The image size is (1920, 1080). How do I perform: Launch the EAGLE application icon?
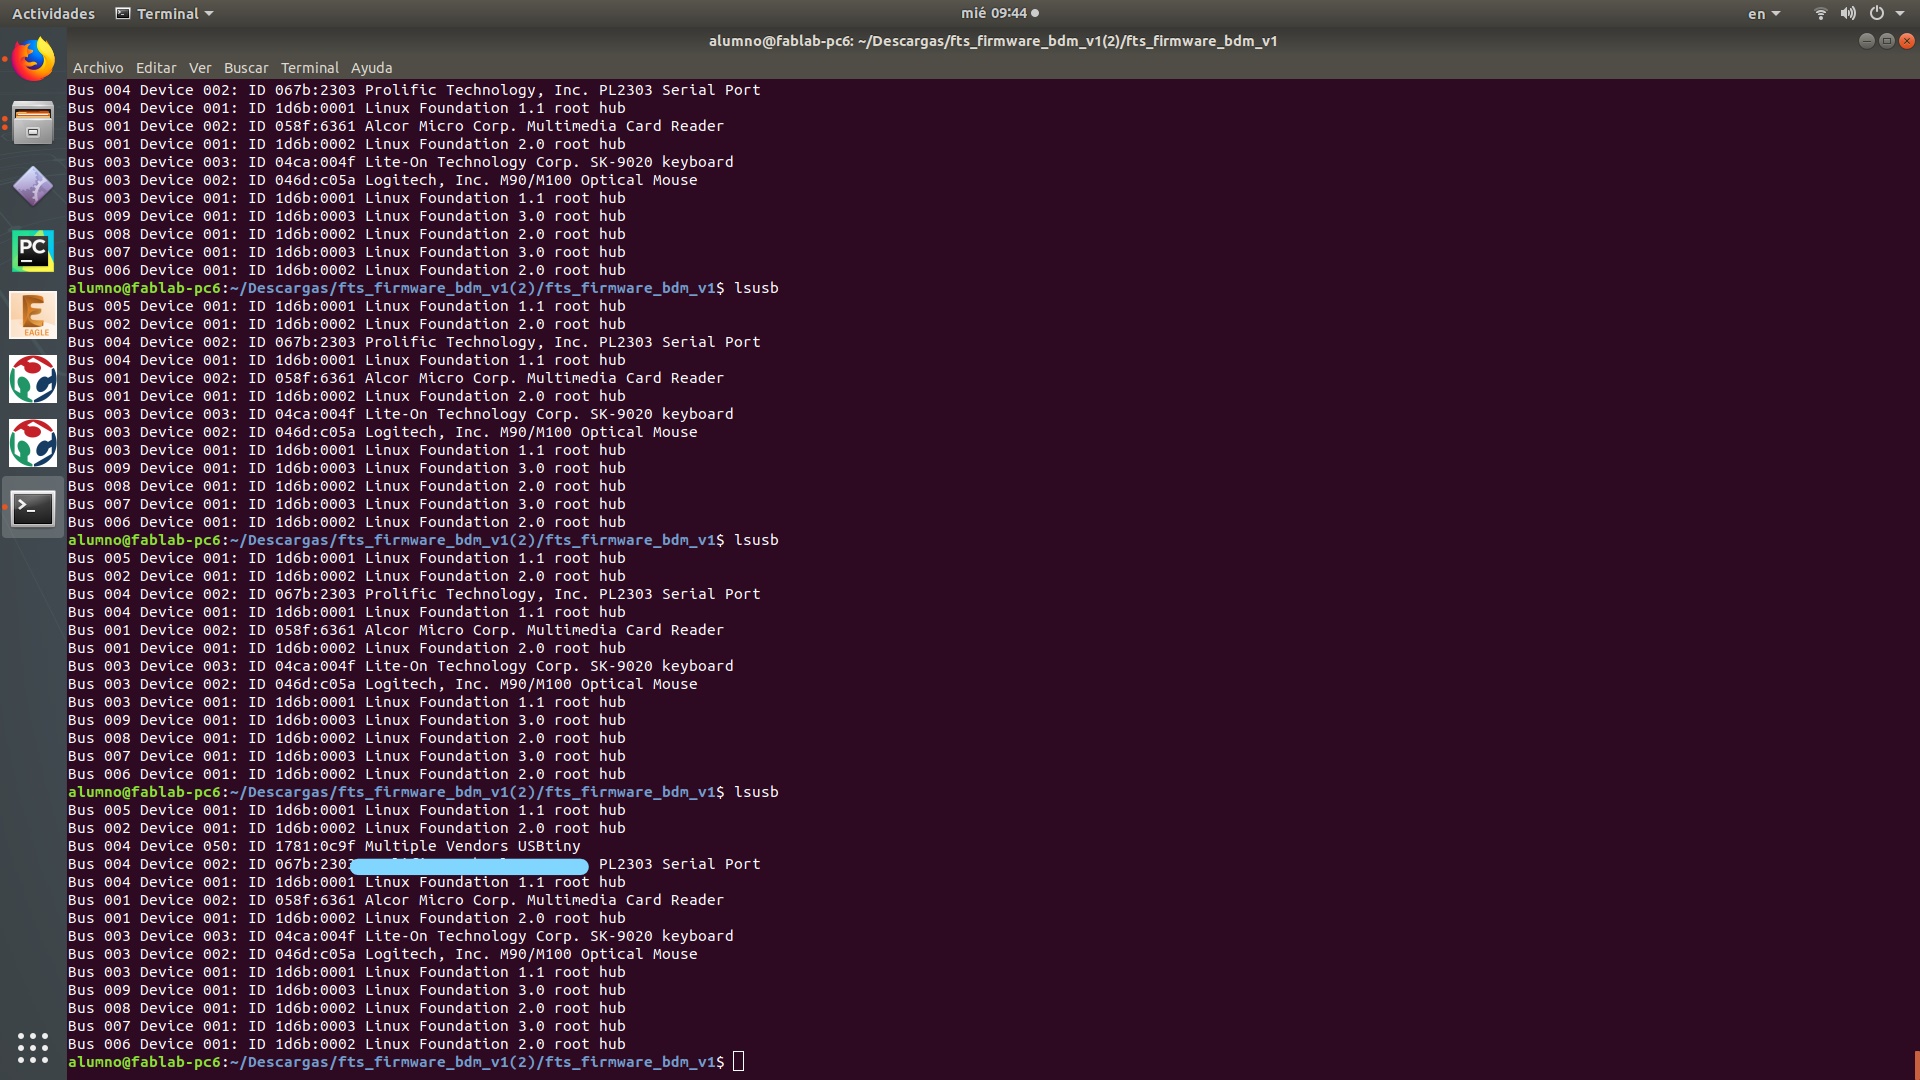click(x=33, y=315)
